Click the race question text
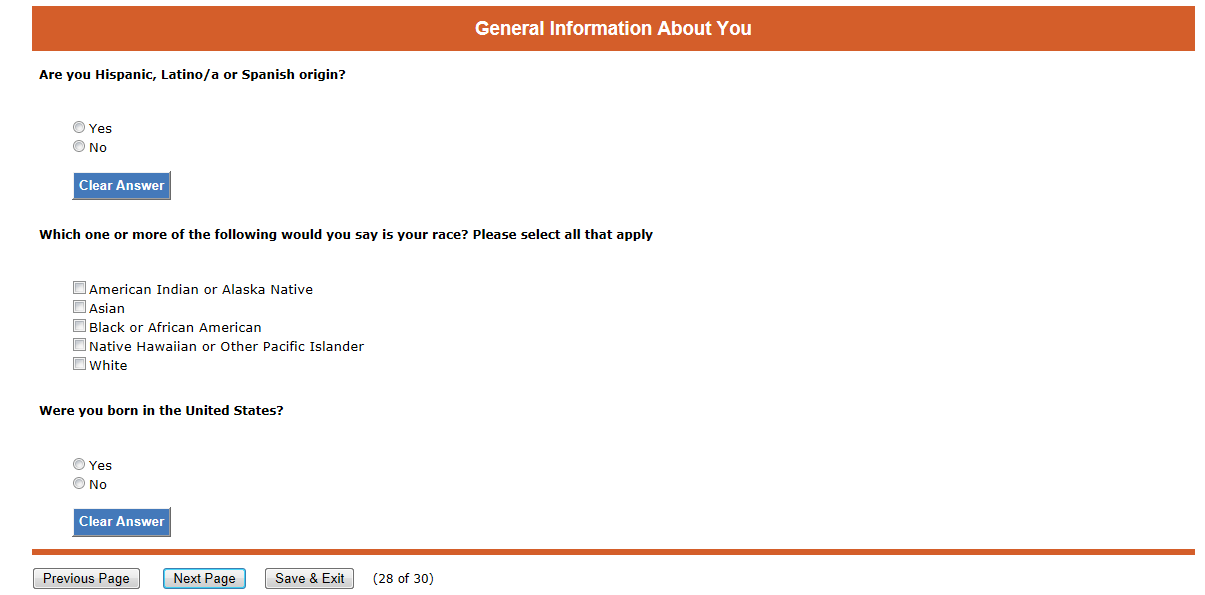 [345, 235]
